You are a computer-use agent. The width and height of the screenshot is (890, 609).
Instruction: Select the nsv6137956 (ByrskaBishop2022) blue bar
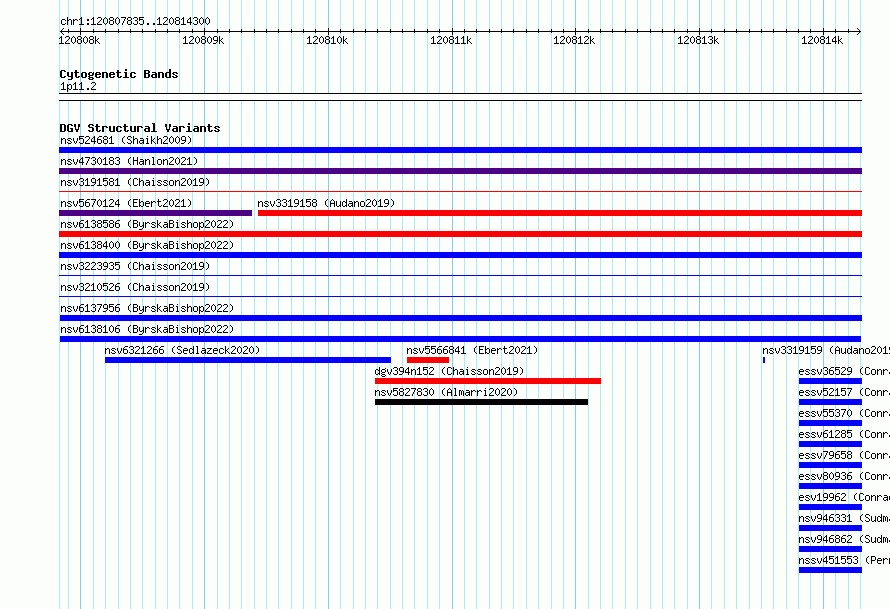coord(460,318)
